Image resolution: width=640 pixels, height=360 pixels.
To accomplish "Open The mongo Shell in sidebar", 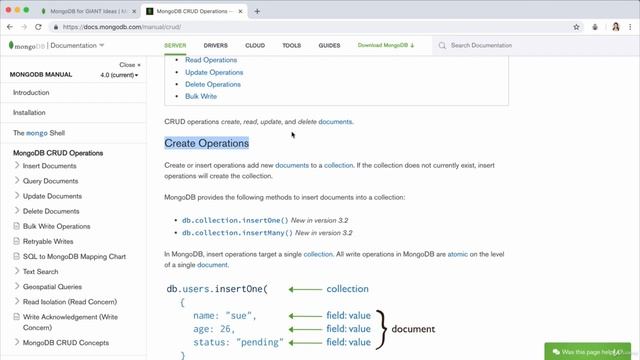I will pyautogui.click(x=39, y=133).
